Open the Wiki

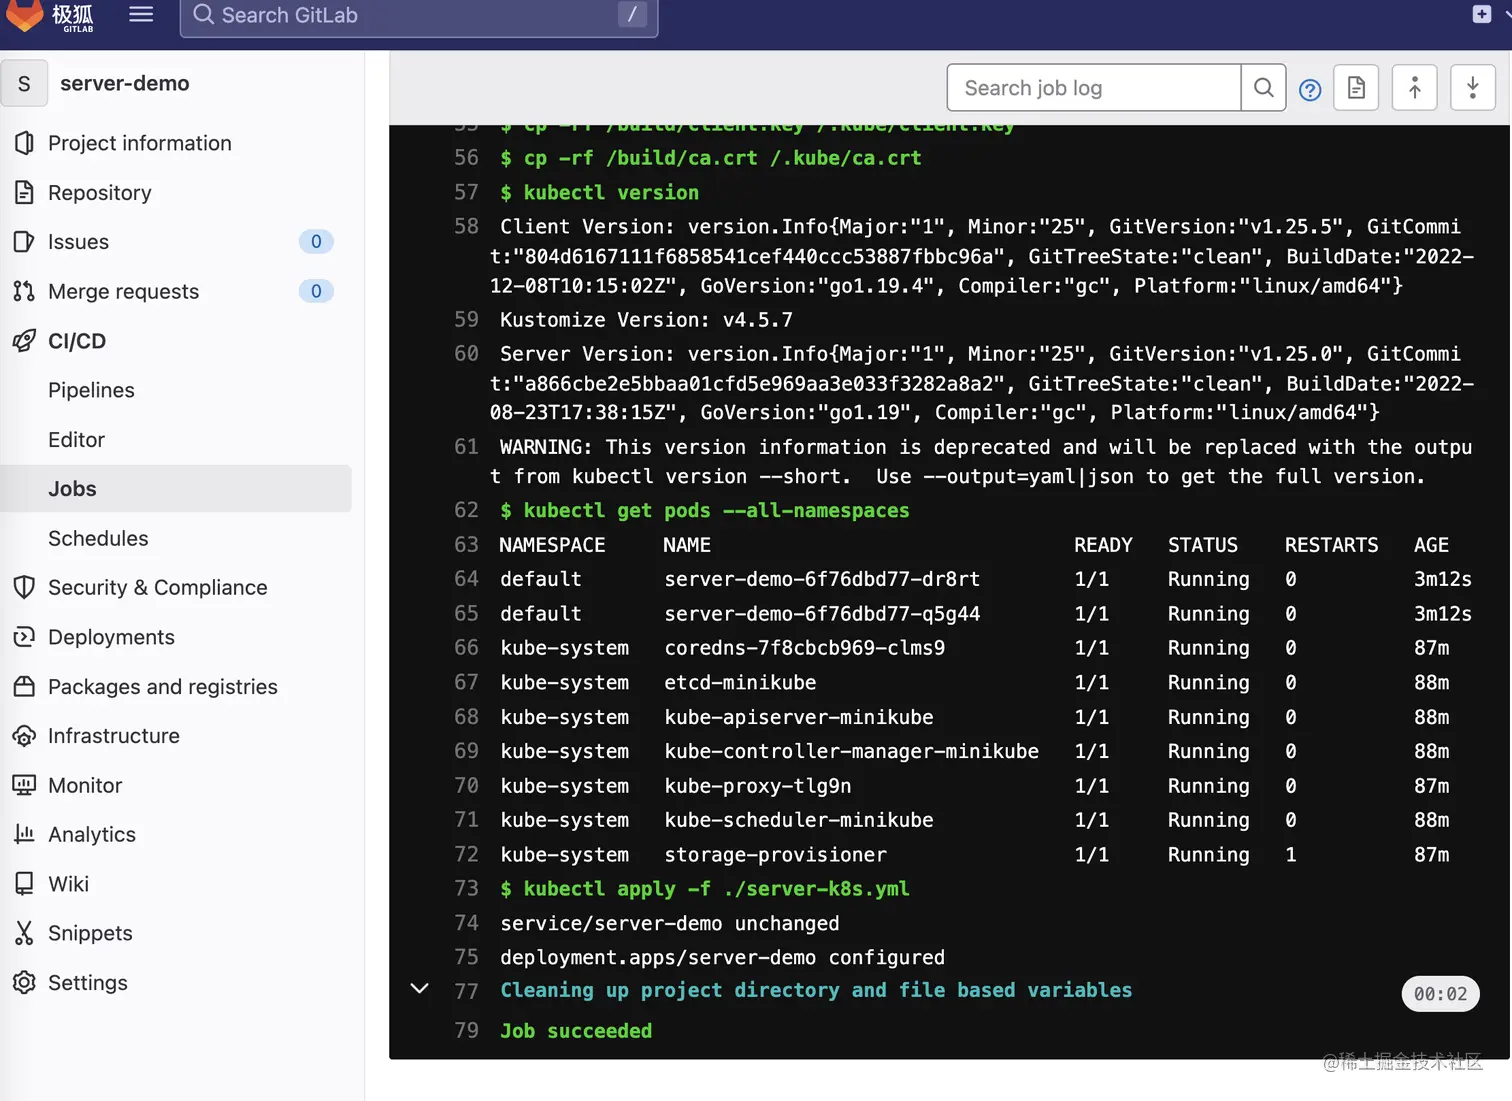(x=68, y=884)
